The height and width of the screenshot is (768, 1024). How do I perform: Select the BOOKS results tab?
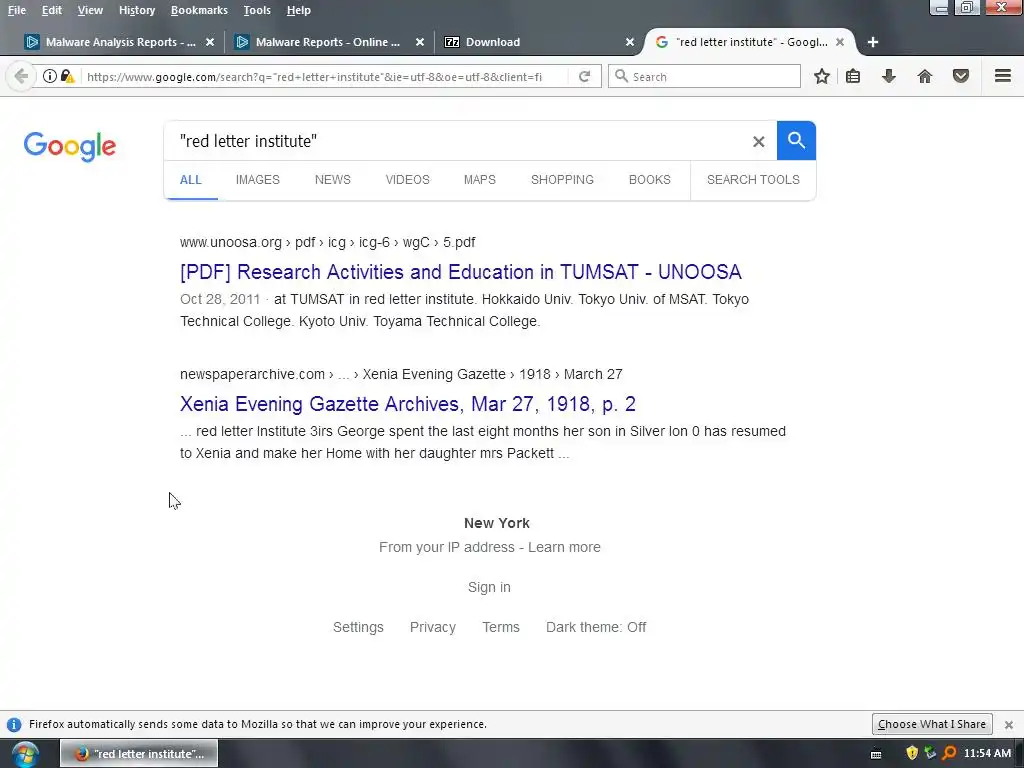point(650,180)
